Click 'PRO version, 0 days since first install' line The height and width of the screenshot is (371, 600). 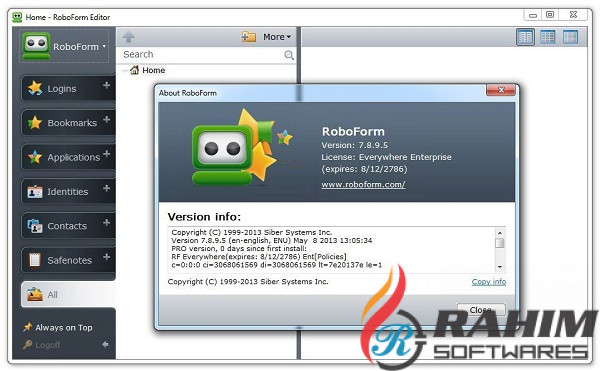pos(239,249)
